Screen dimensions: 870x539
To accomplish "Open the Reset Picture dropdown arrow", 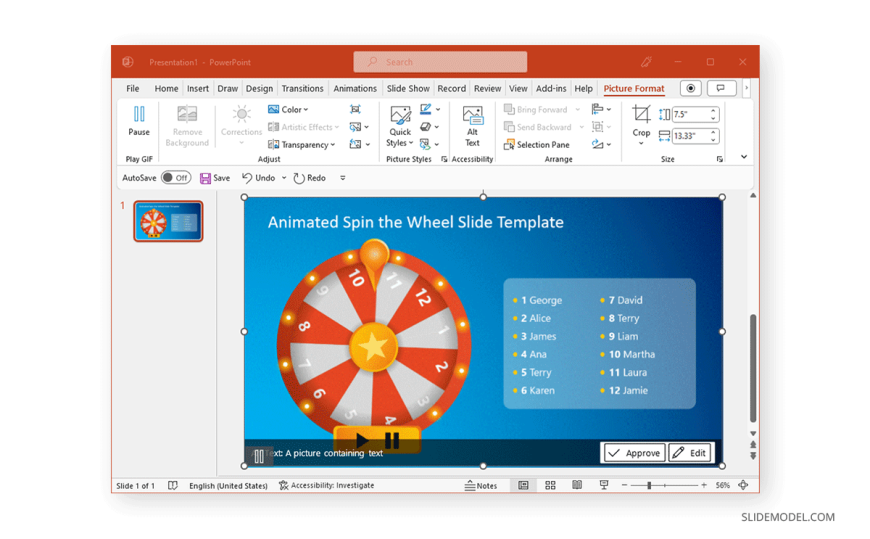I will point(368,145).
